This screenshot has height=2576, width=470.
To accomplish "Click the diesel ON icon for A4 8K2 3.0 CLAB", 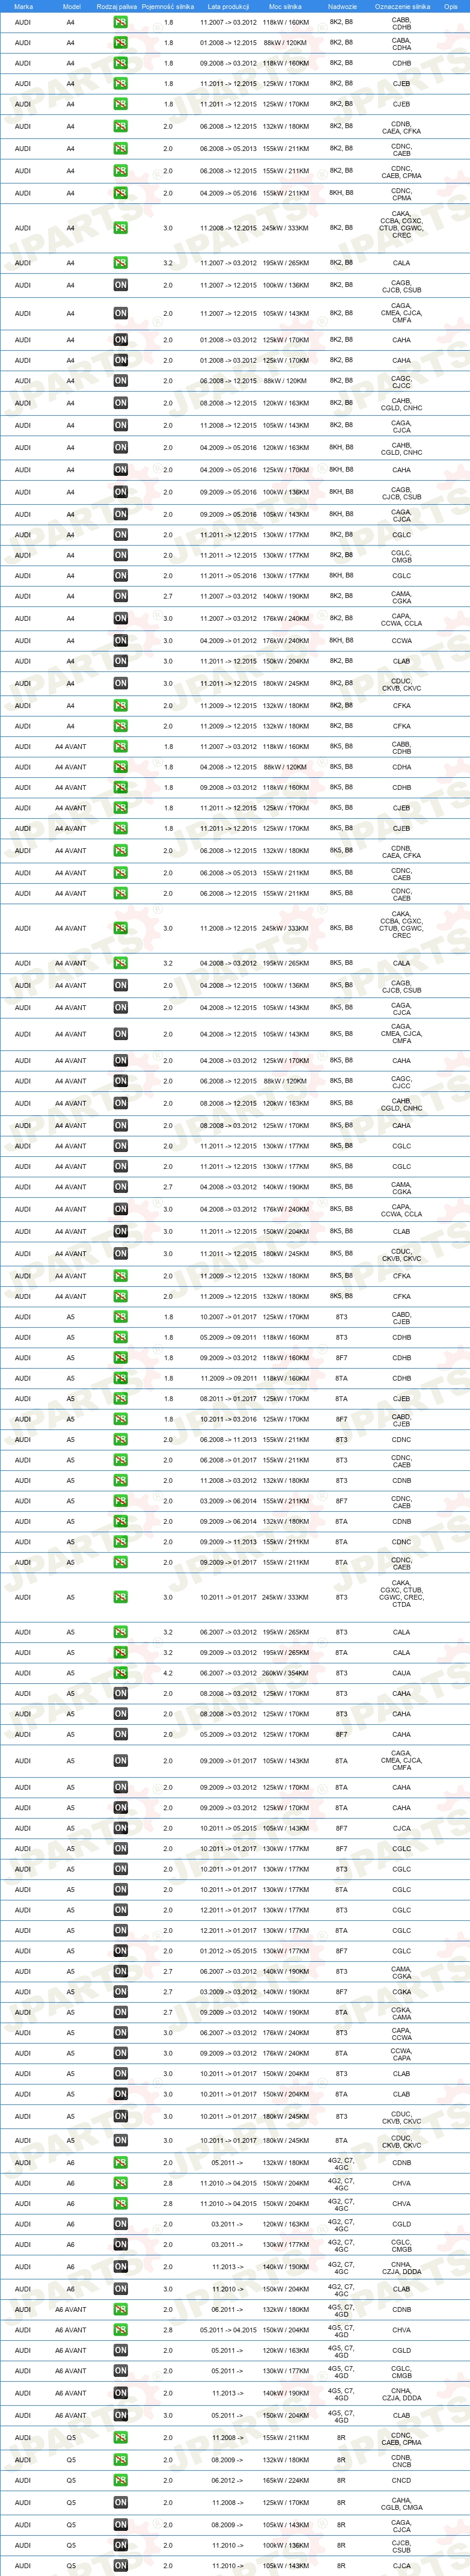I will click(x=120, y=661).
